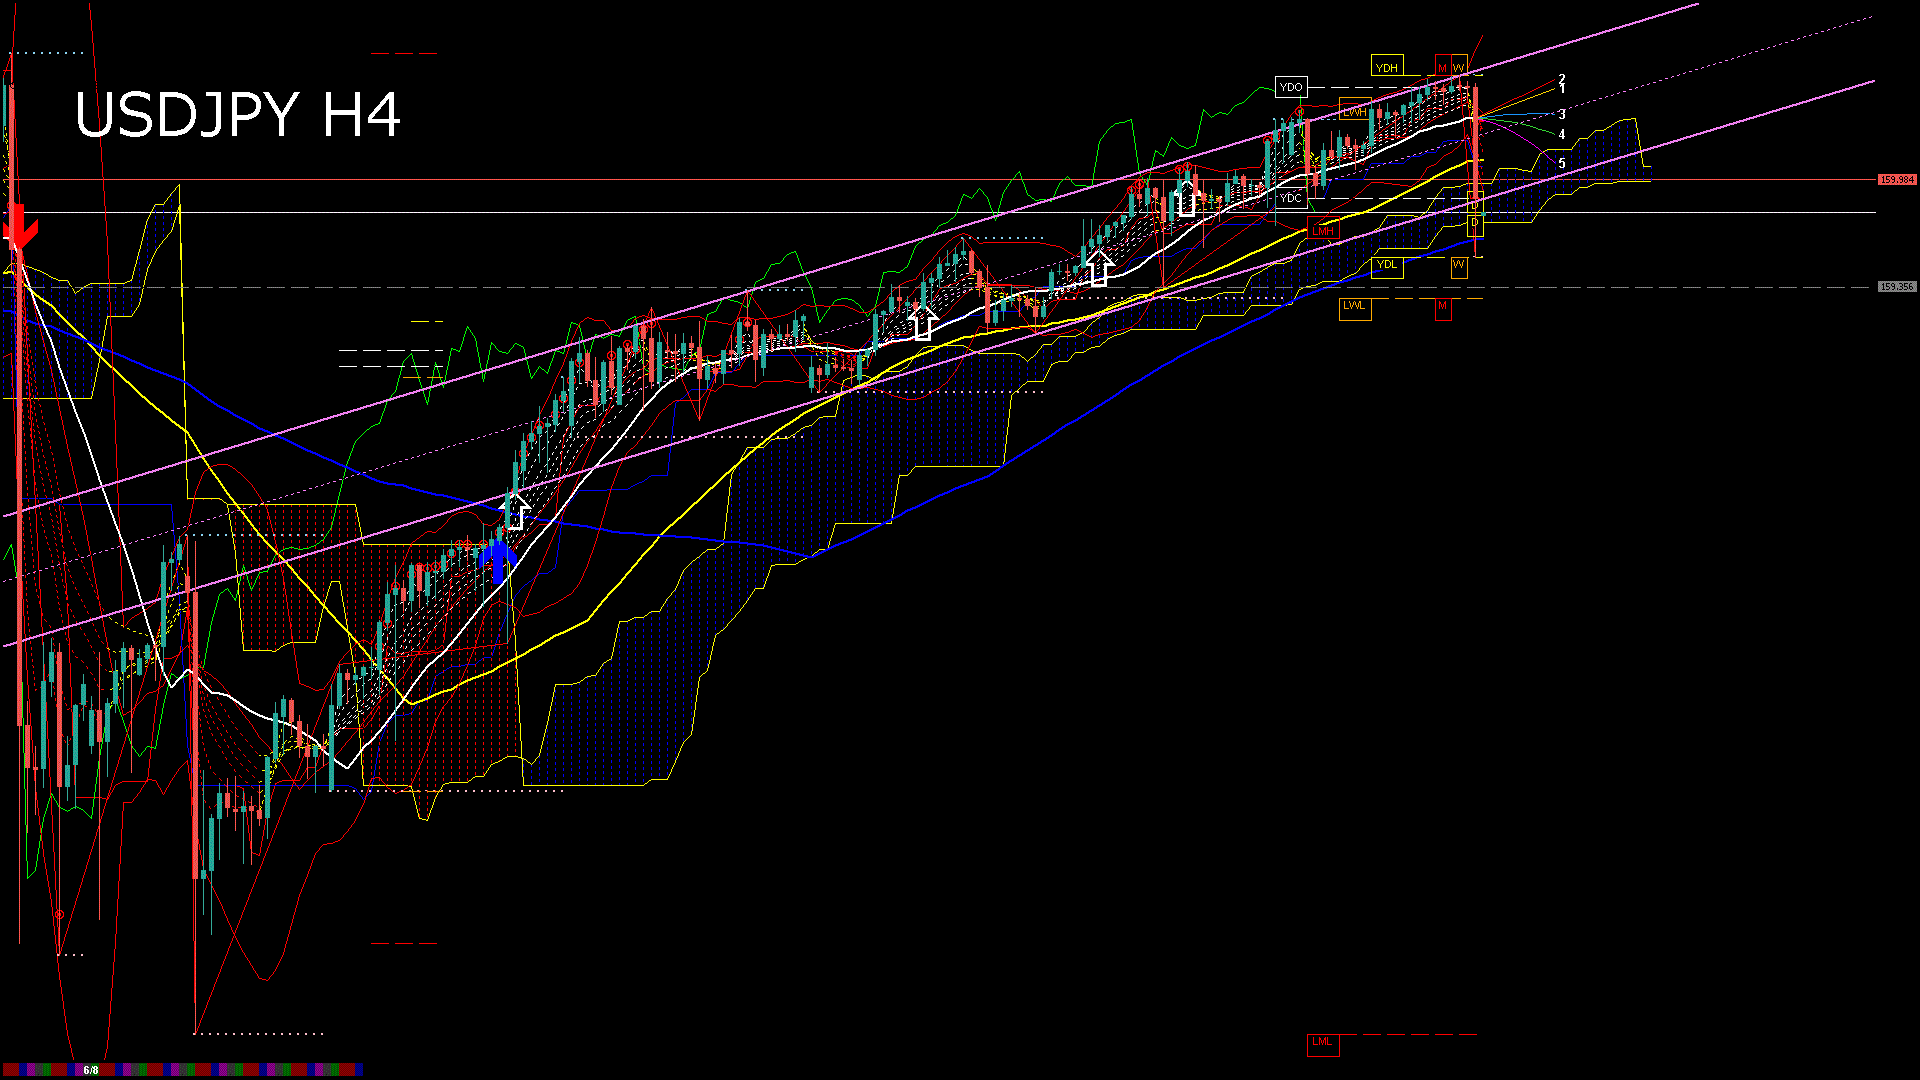The image size is (1920, 1080).
Task: Click the orange W label beside YDL
Action: pyautogui.click(x=1459, y=266)
